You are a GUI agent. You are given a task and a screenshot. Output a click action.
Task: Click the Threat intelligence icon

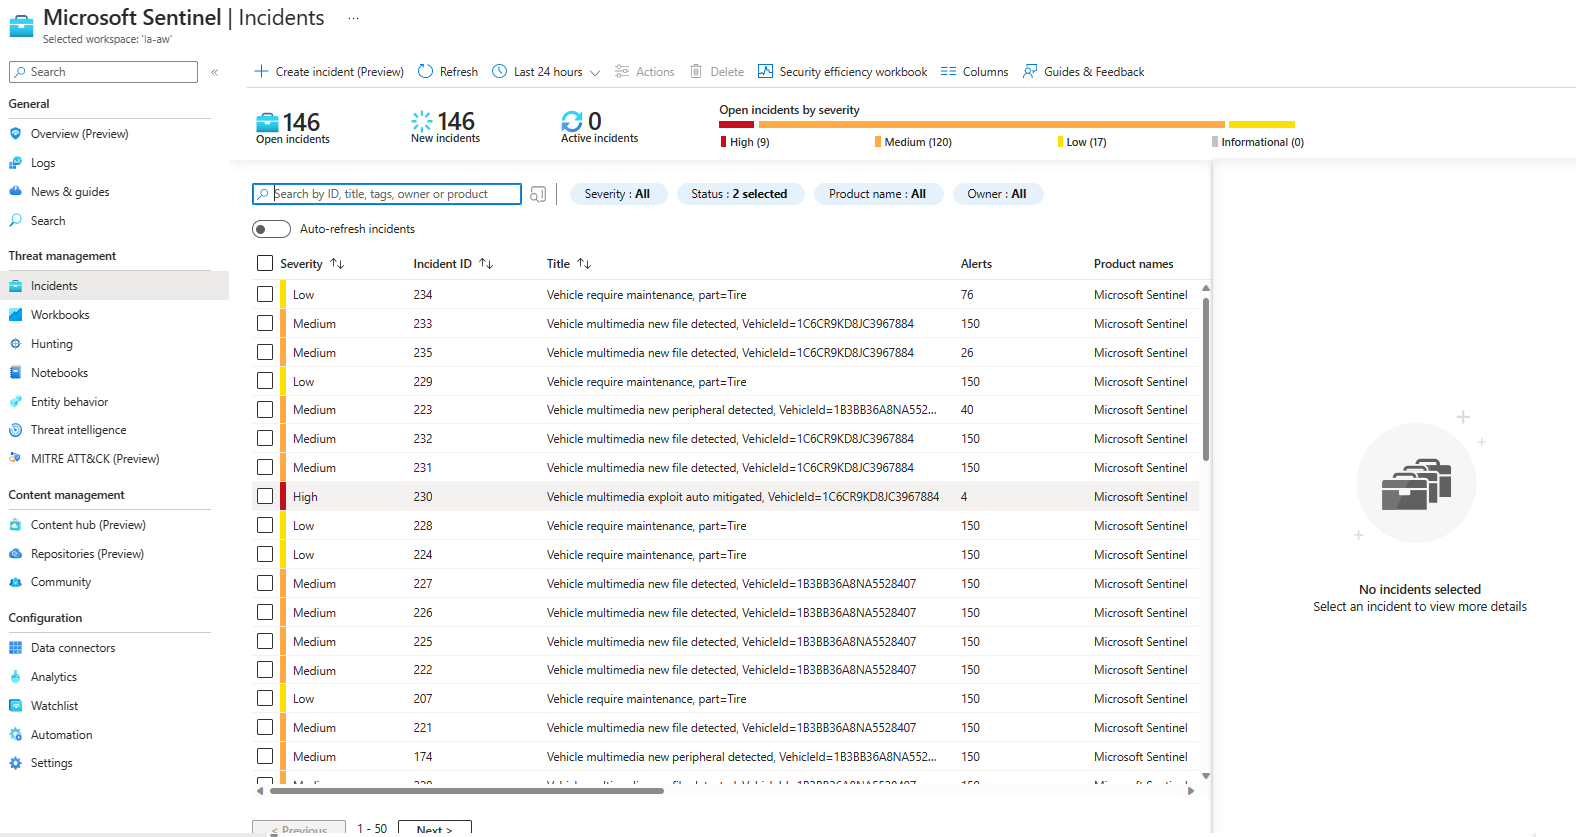[x=15, y=430]
